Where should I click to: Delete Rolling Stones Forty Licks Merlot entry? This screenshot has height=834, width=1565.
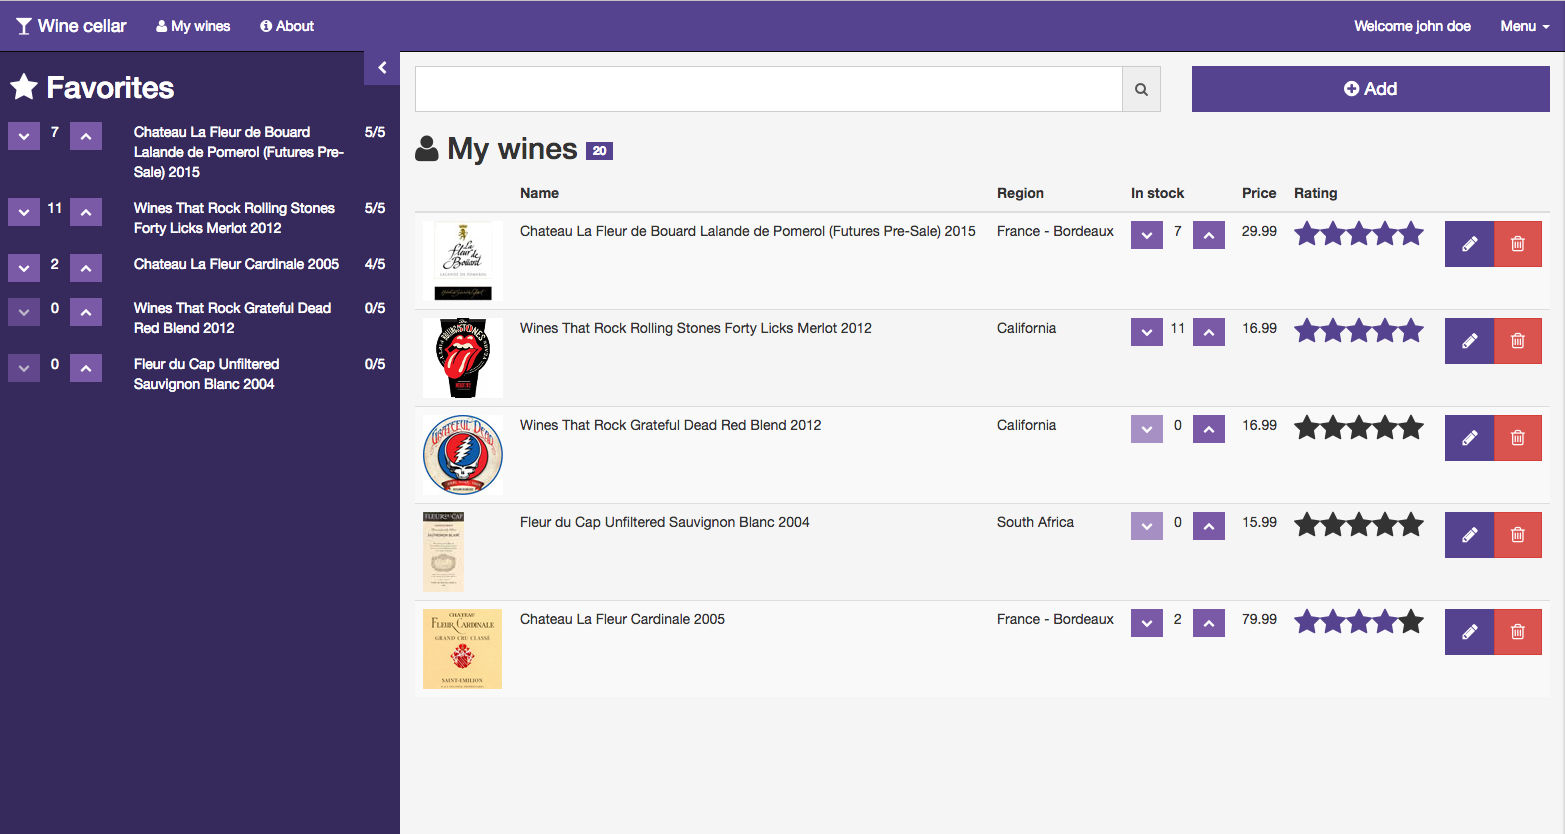(x=1517, y=341)
